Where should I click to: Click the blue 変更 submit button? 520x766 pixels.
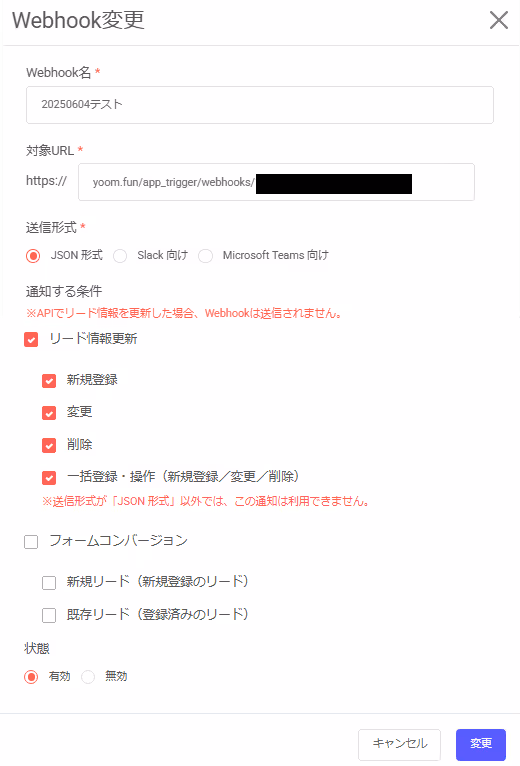point(481,745)
